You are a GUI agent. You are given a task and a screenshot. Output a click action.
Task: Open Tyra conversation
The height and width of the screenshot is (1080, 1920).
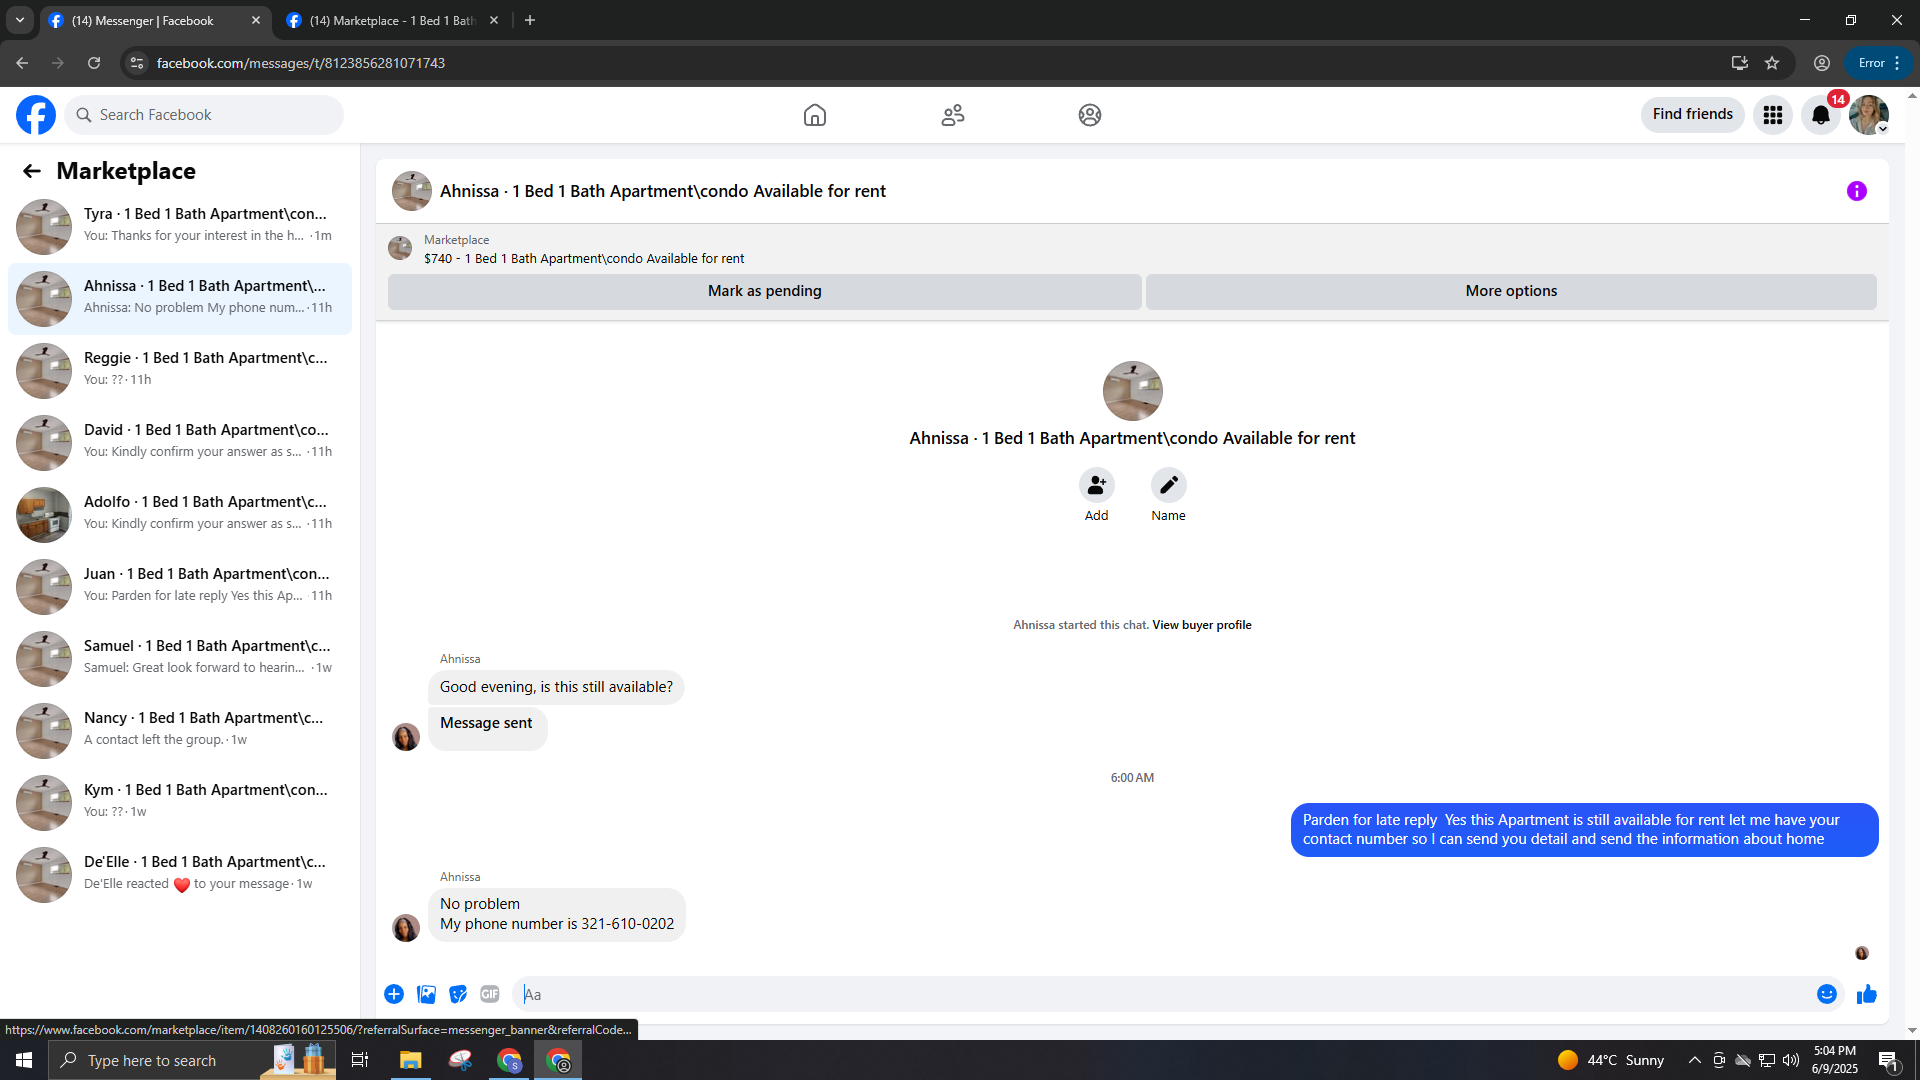point(180,226)
